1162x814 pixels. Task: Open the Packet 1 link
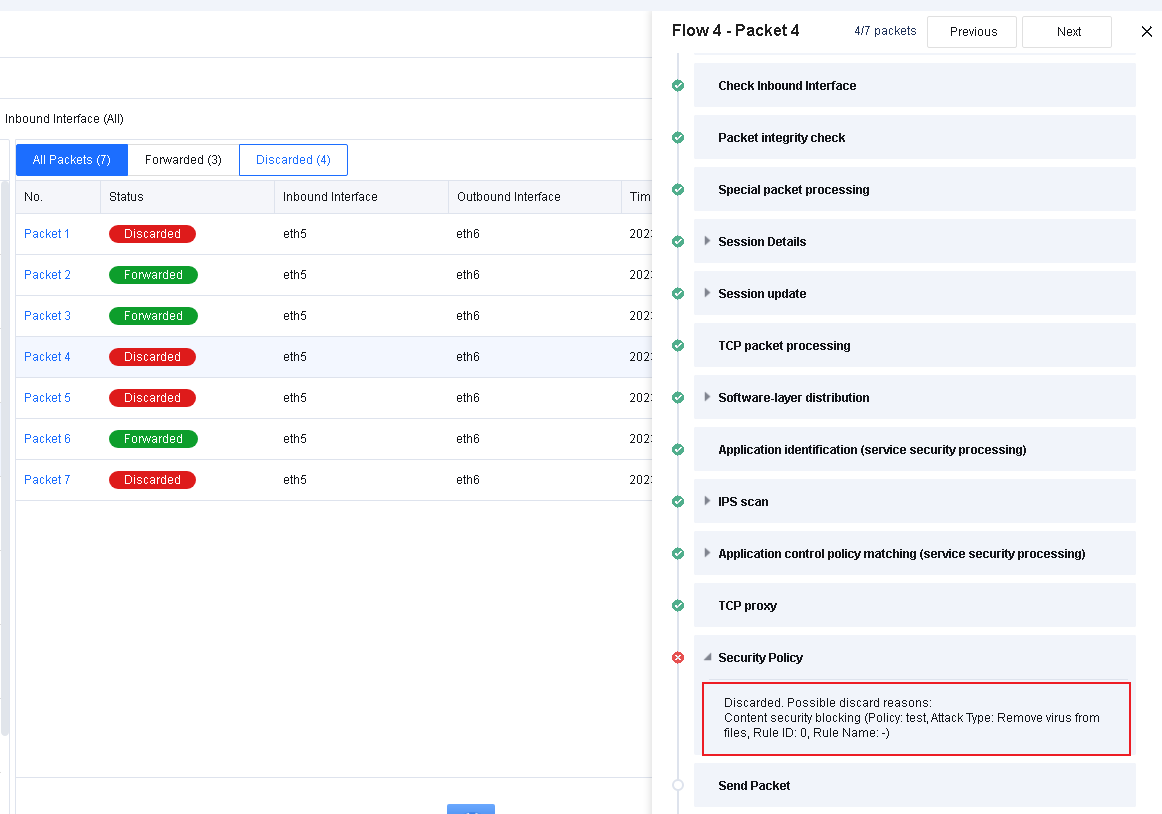coord(47,234)
